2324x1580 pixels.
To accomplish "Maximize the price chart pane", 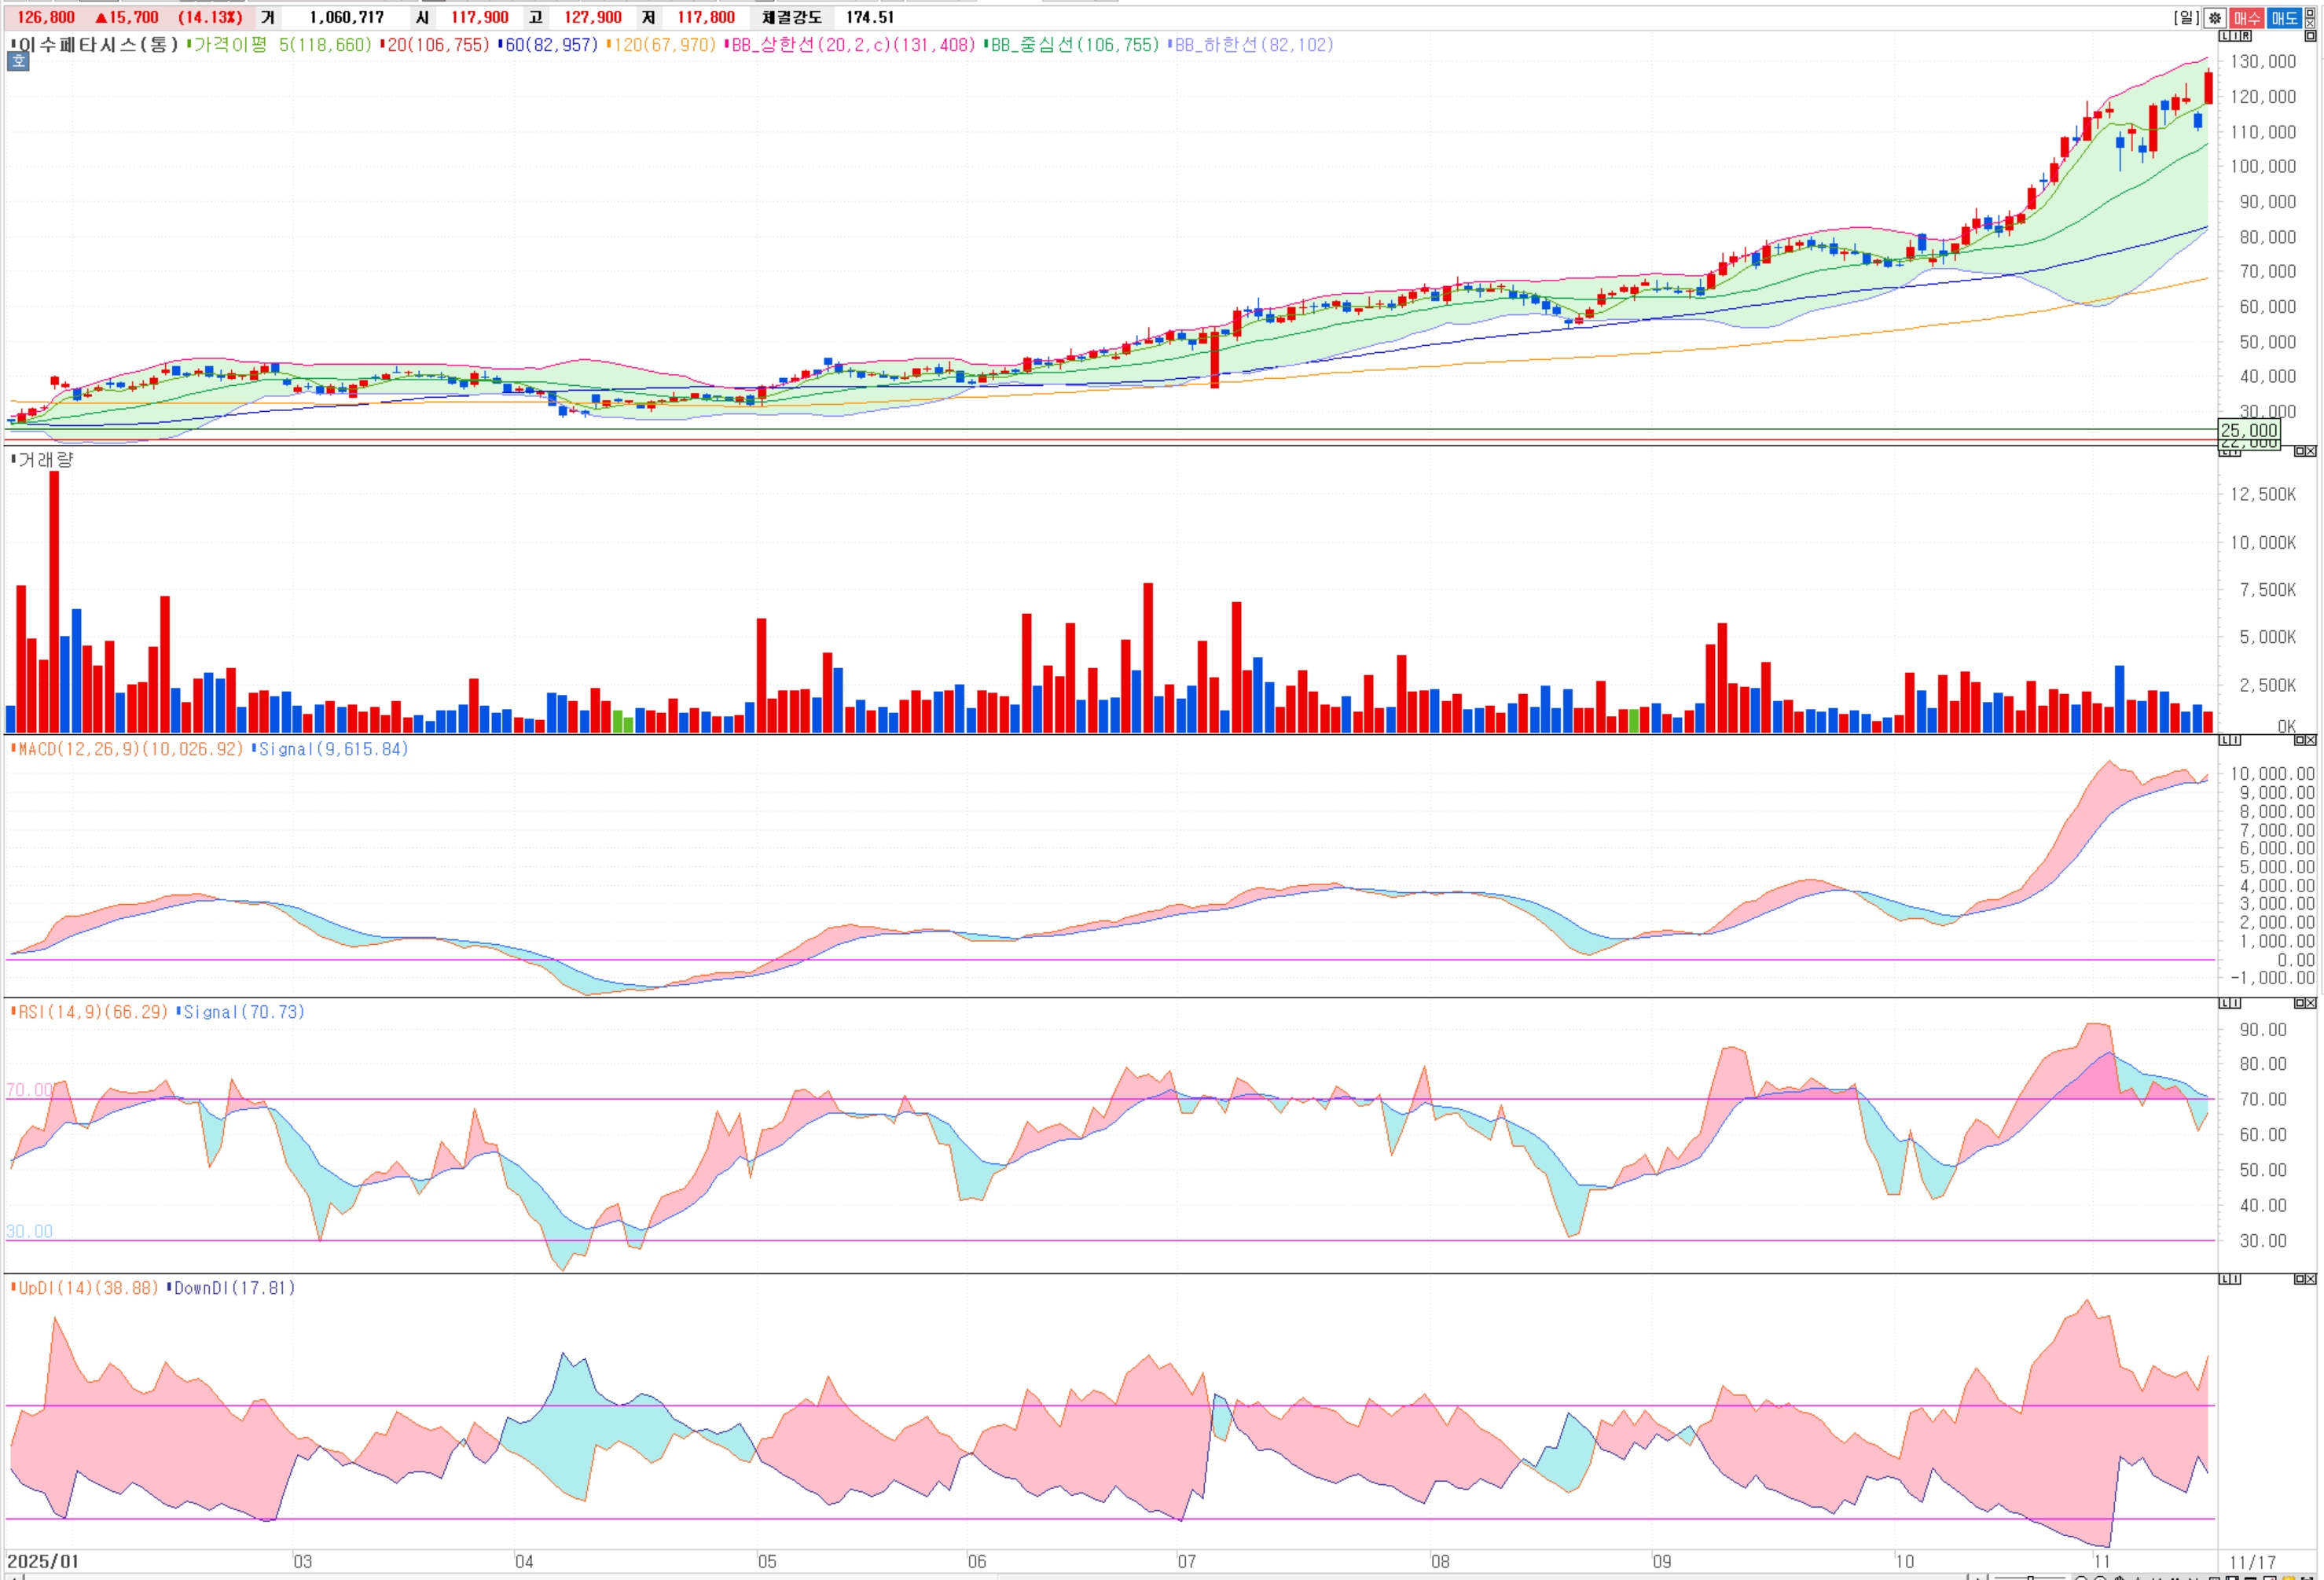I will pyautogui.click(x=2310, y=36).
